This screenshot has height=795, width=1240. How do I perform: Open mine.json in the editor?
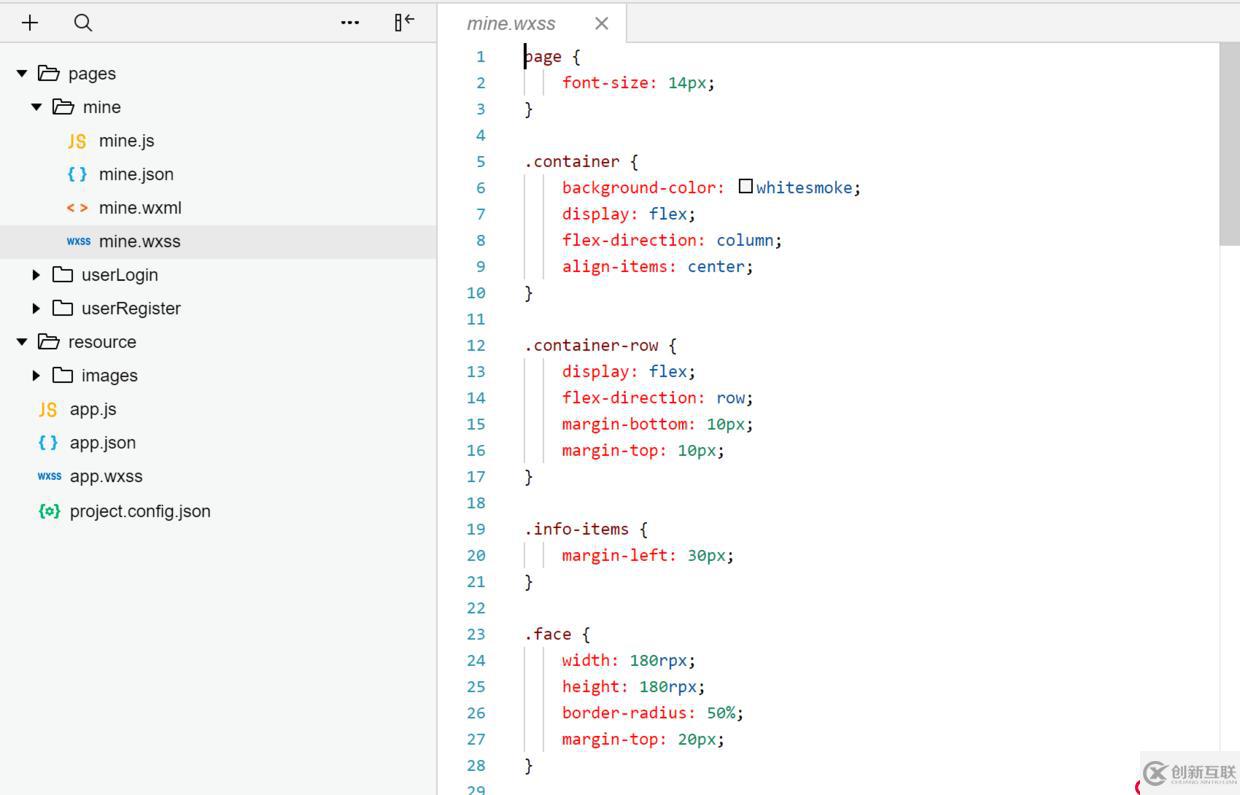[136, 174]
